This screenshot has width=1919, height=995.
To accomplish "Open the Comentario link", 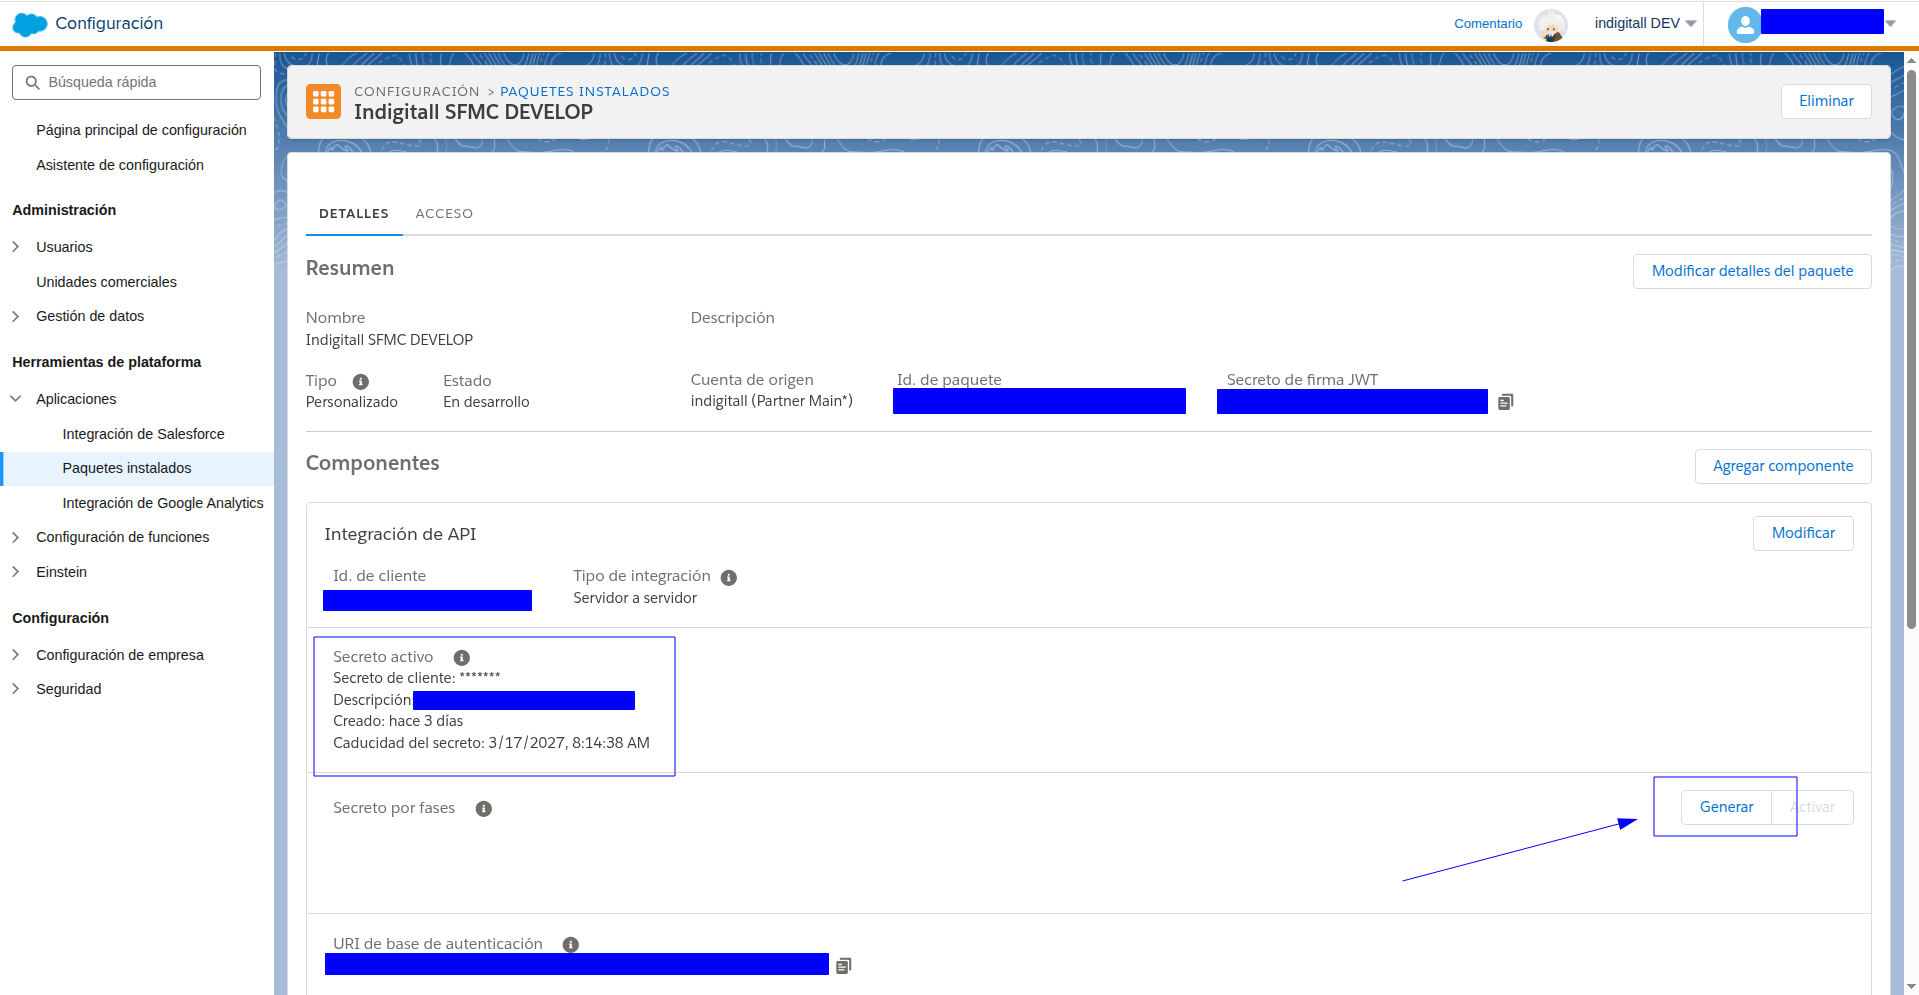I will coord(1488,24).
